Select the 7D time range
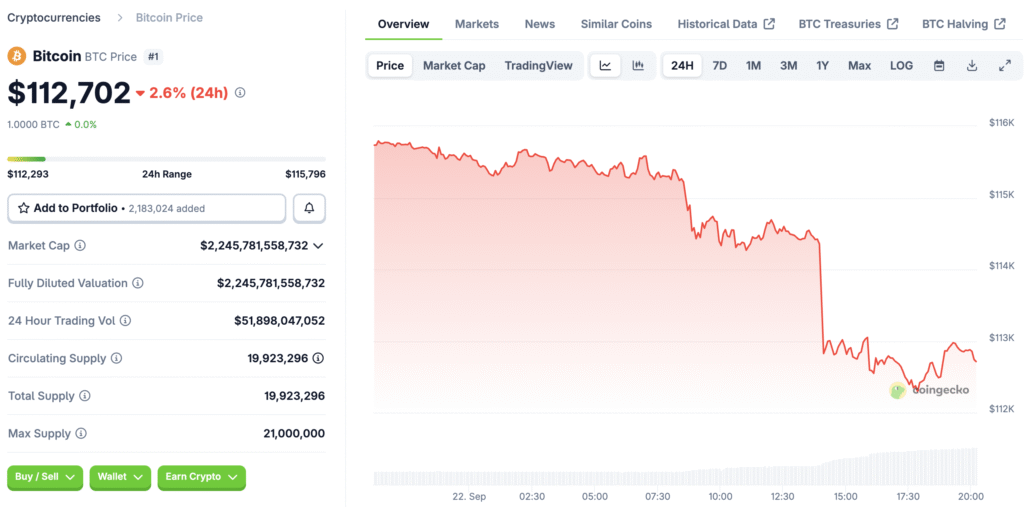The height and width of the screenshot is (507, 1024). point(719,66)
